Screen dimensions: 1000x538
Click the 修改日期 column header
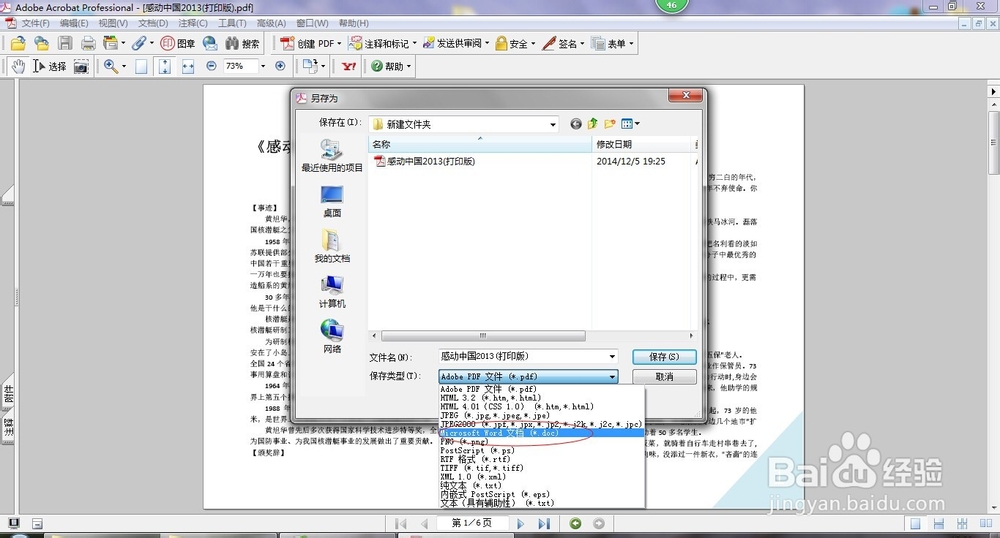pos(643,145)
